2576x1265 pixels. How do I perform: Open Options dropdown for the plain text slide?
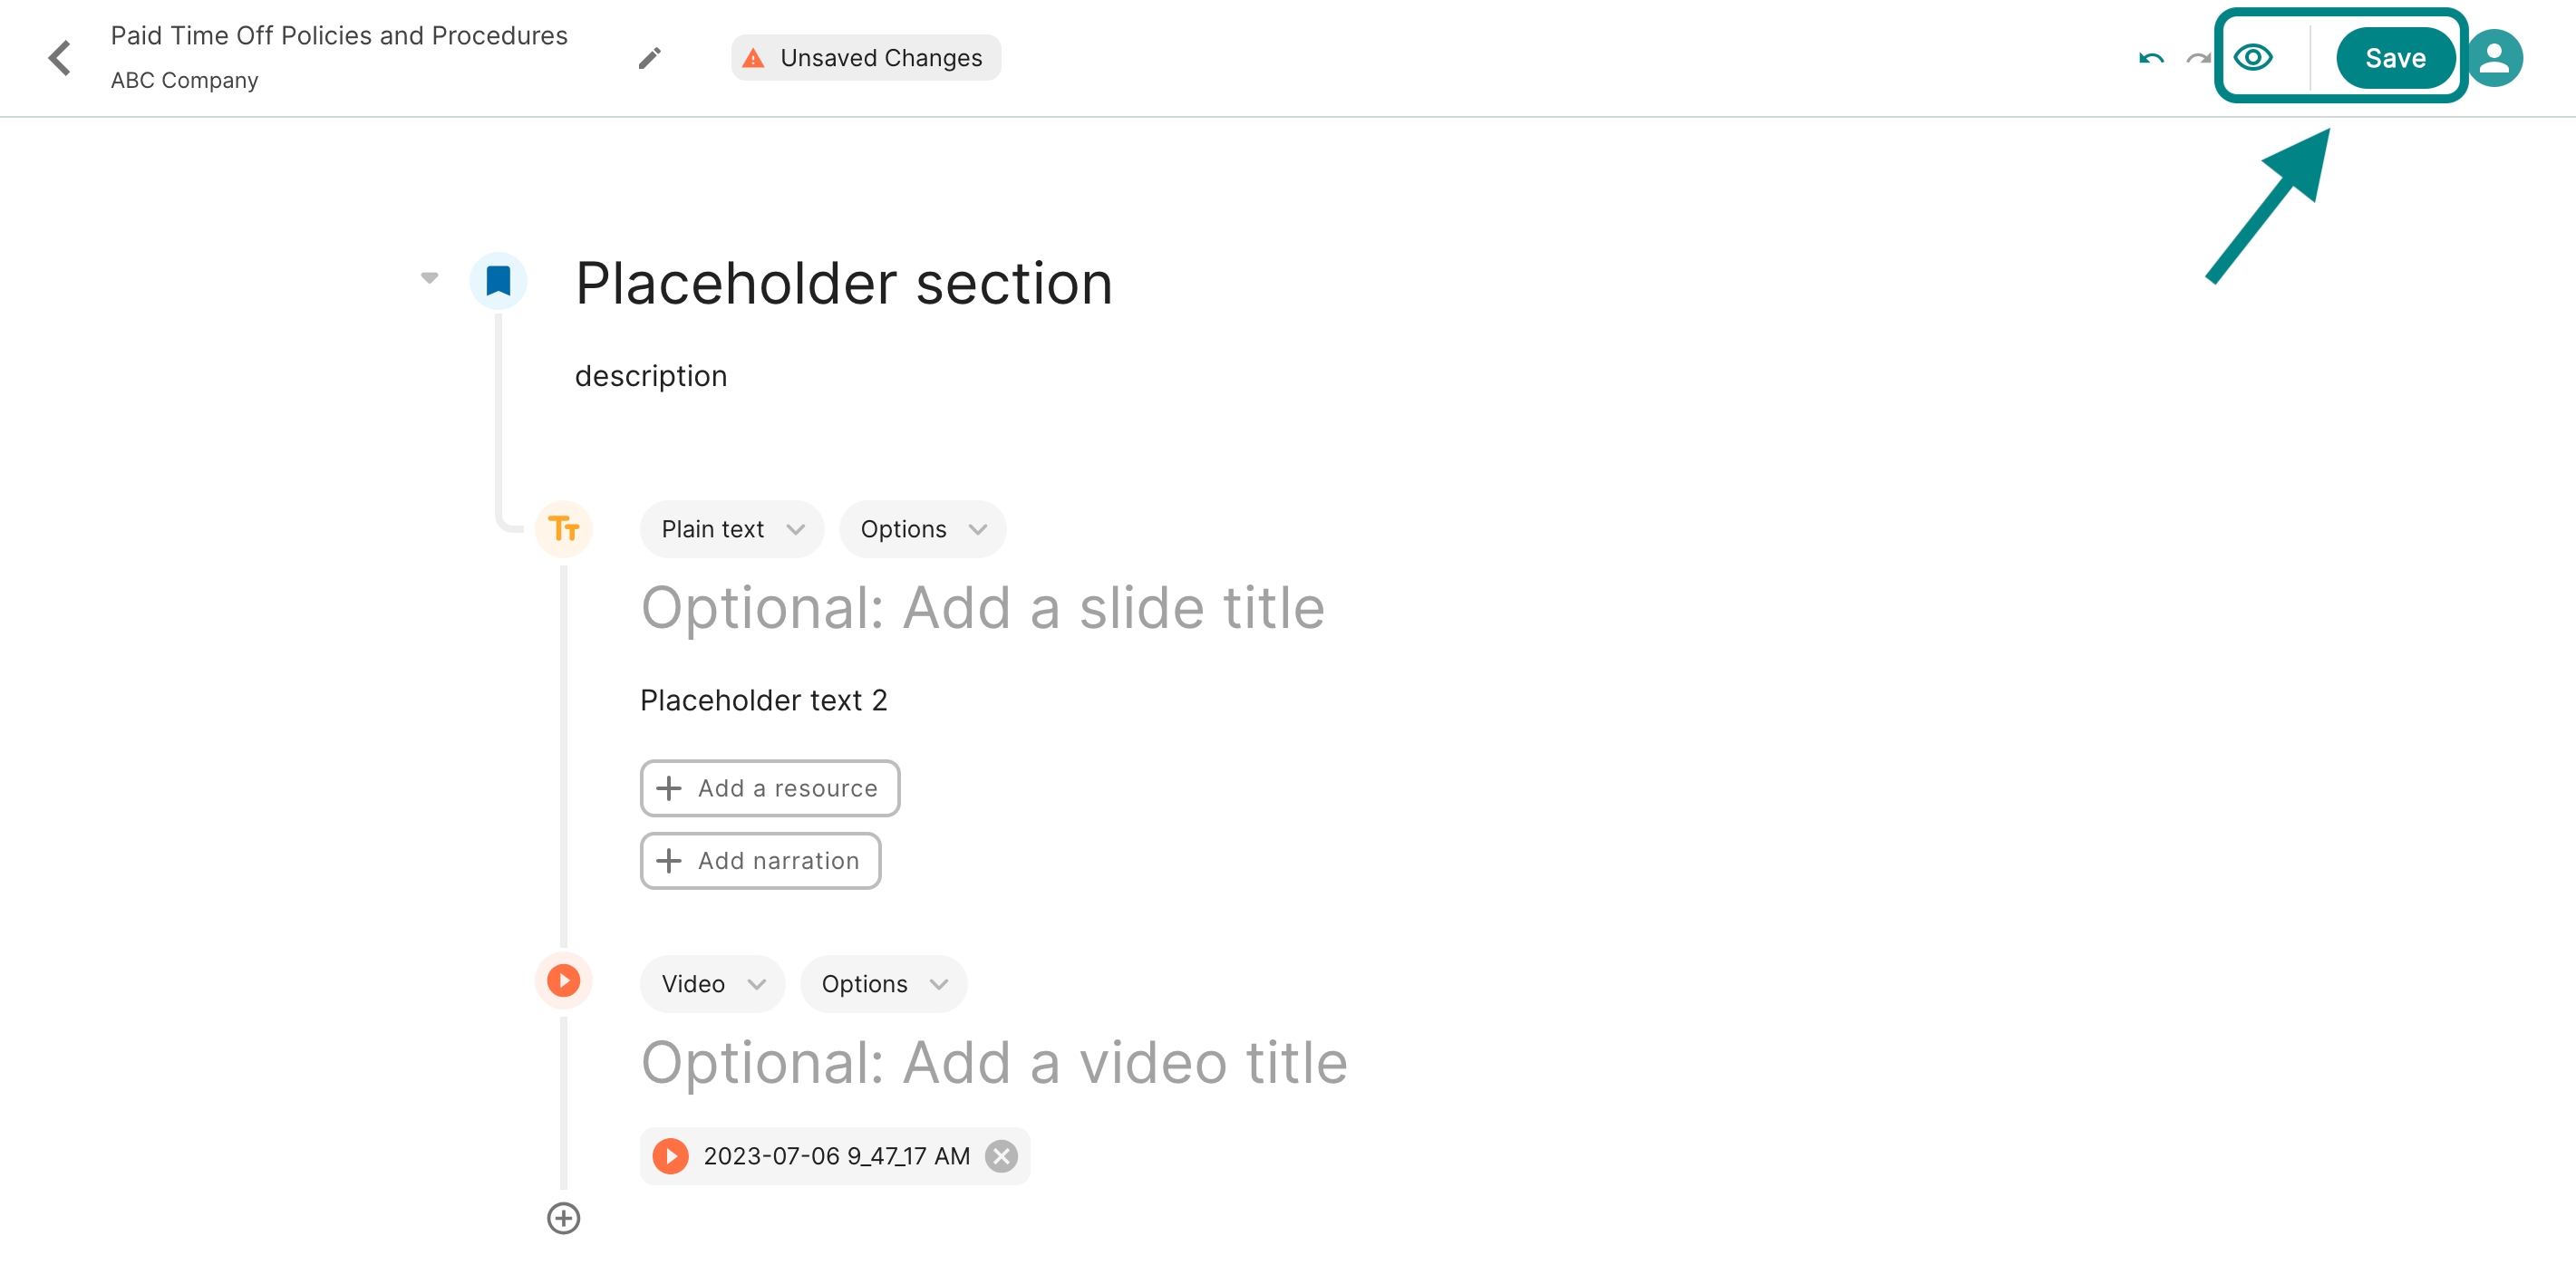923,529
